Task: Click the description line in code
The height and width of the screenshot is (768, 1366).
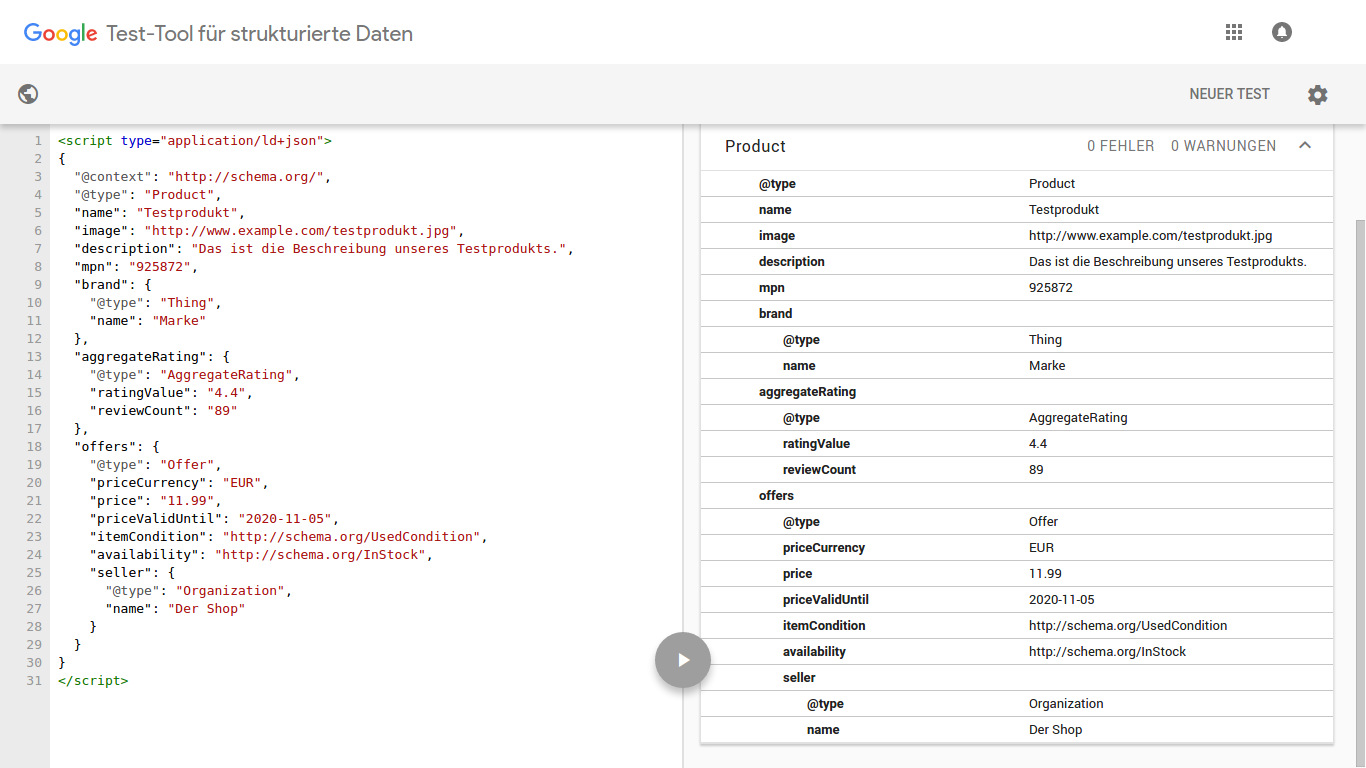Action: (x=324, y=249)
